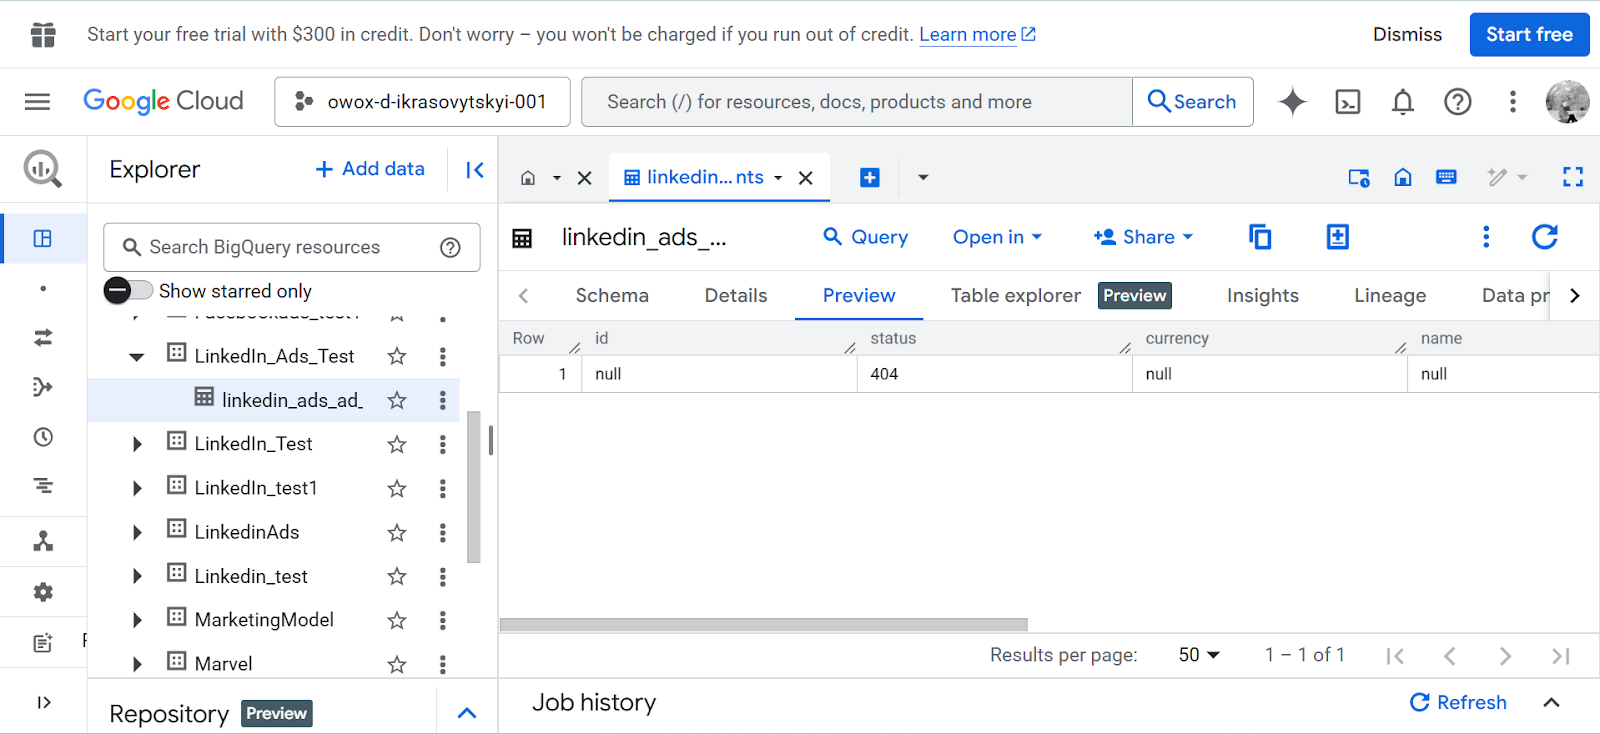Viewport: 1600px width, 734px height.
Task: Switch to the Insights tab
Action: click(x=1263, y=295)
